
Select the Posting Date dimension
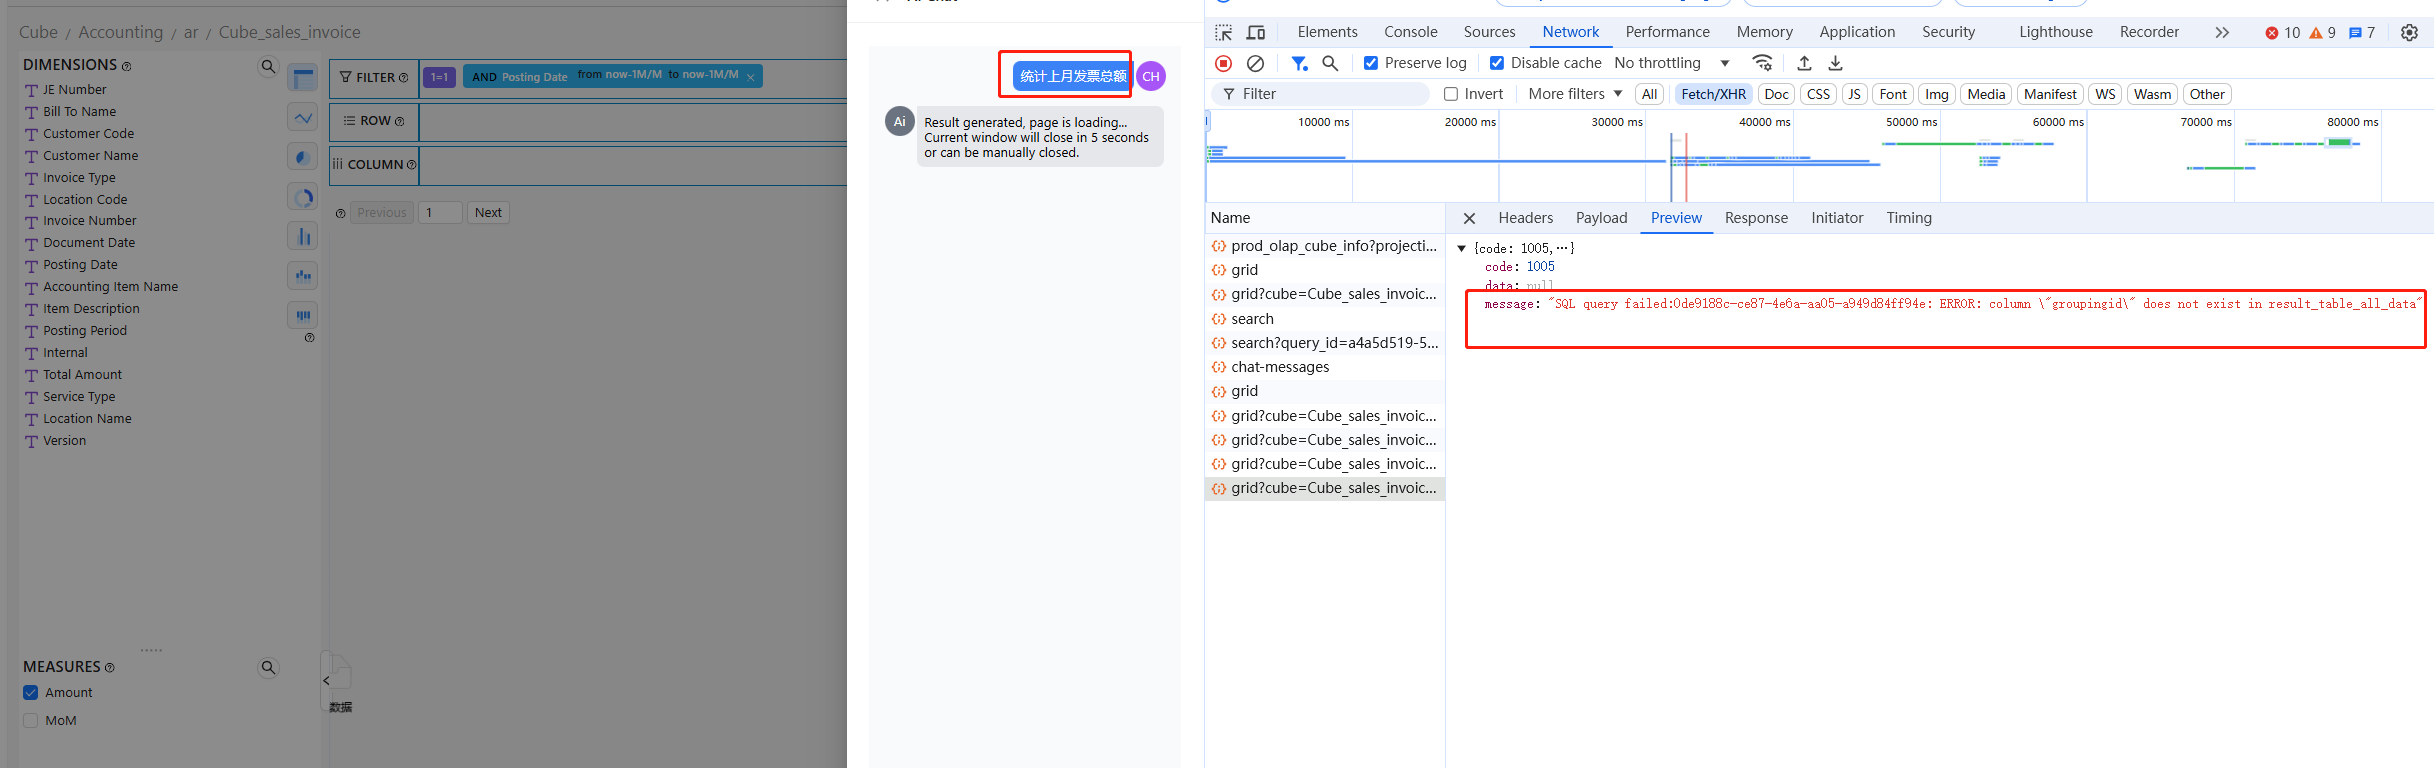click(80, 265)
